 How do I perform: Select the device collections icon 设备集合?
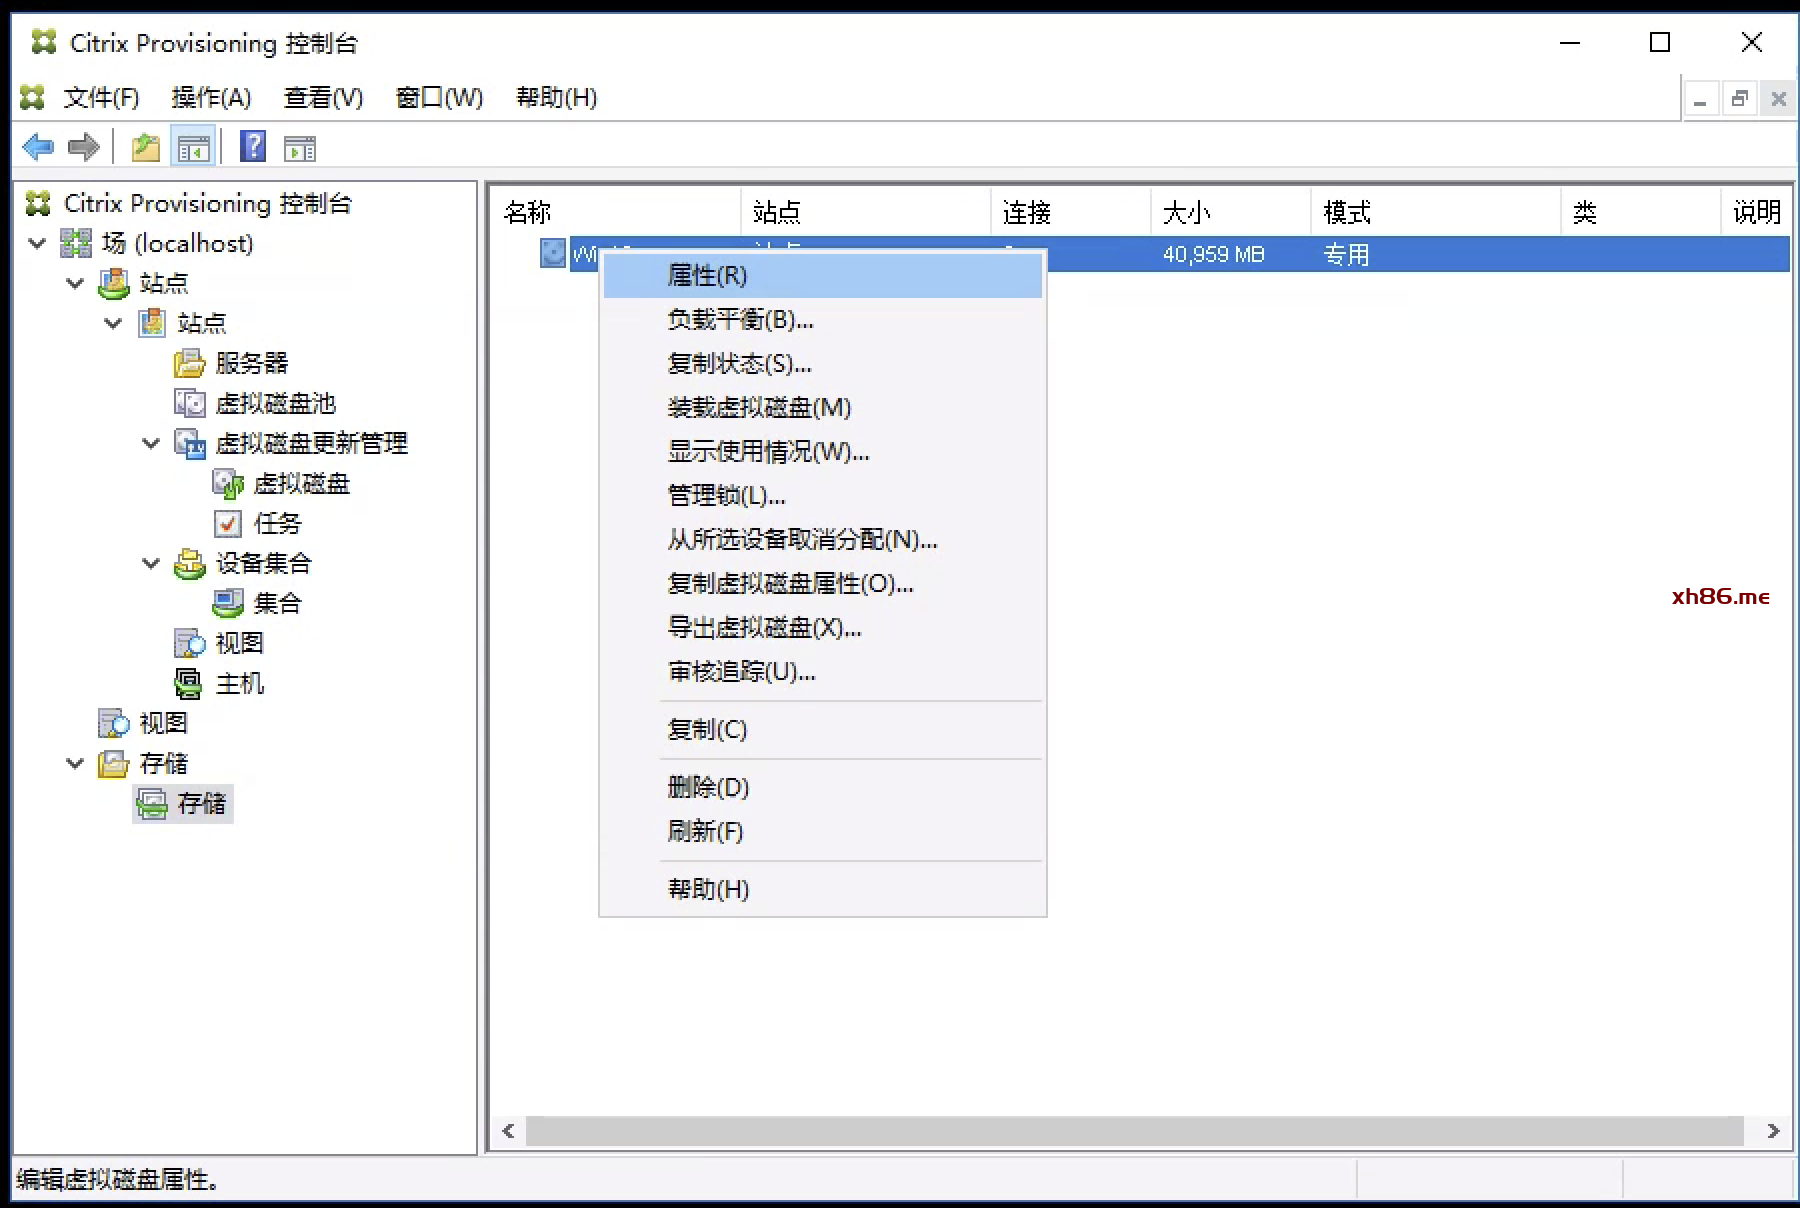point(189,563)
